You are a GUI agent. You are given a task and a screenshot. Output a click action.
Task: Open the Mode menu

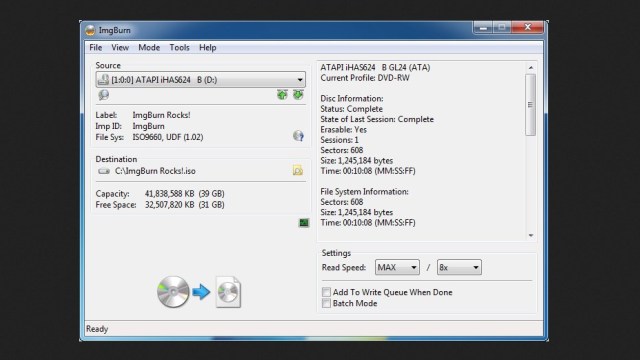[x=149, y=47]
